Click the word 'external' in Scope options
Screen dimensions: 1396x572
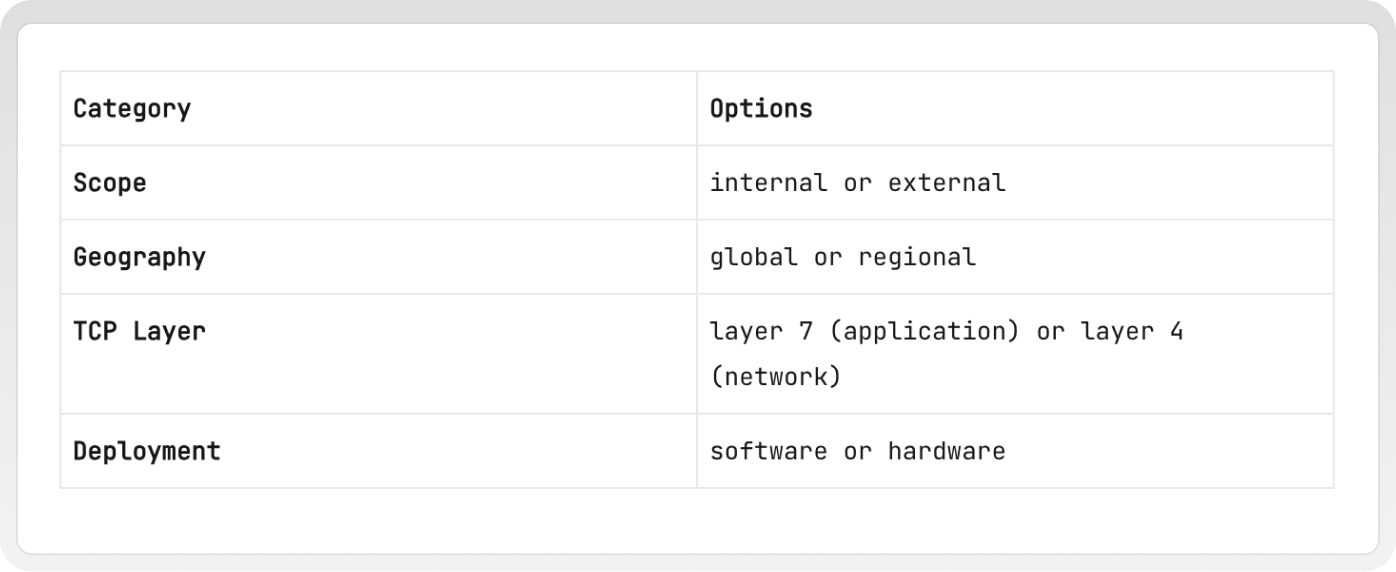(946, 183)
